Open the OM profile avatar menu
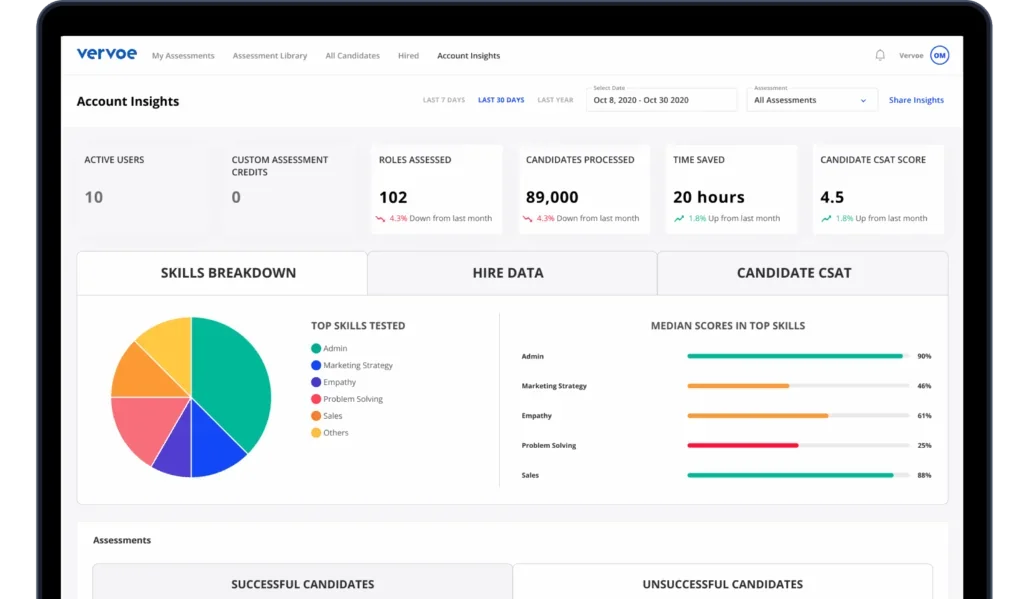 coord(938,55)
